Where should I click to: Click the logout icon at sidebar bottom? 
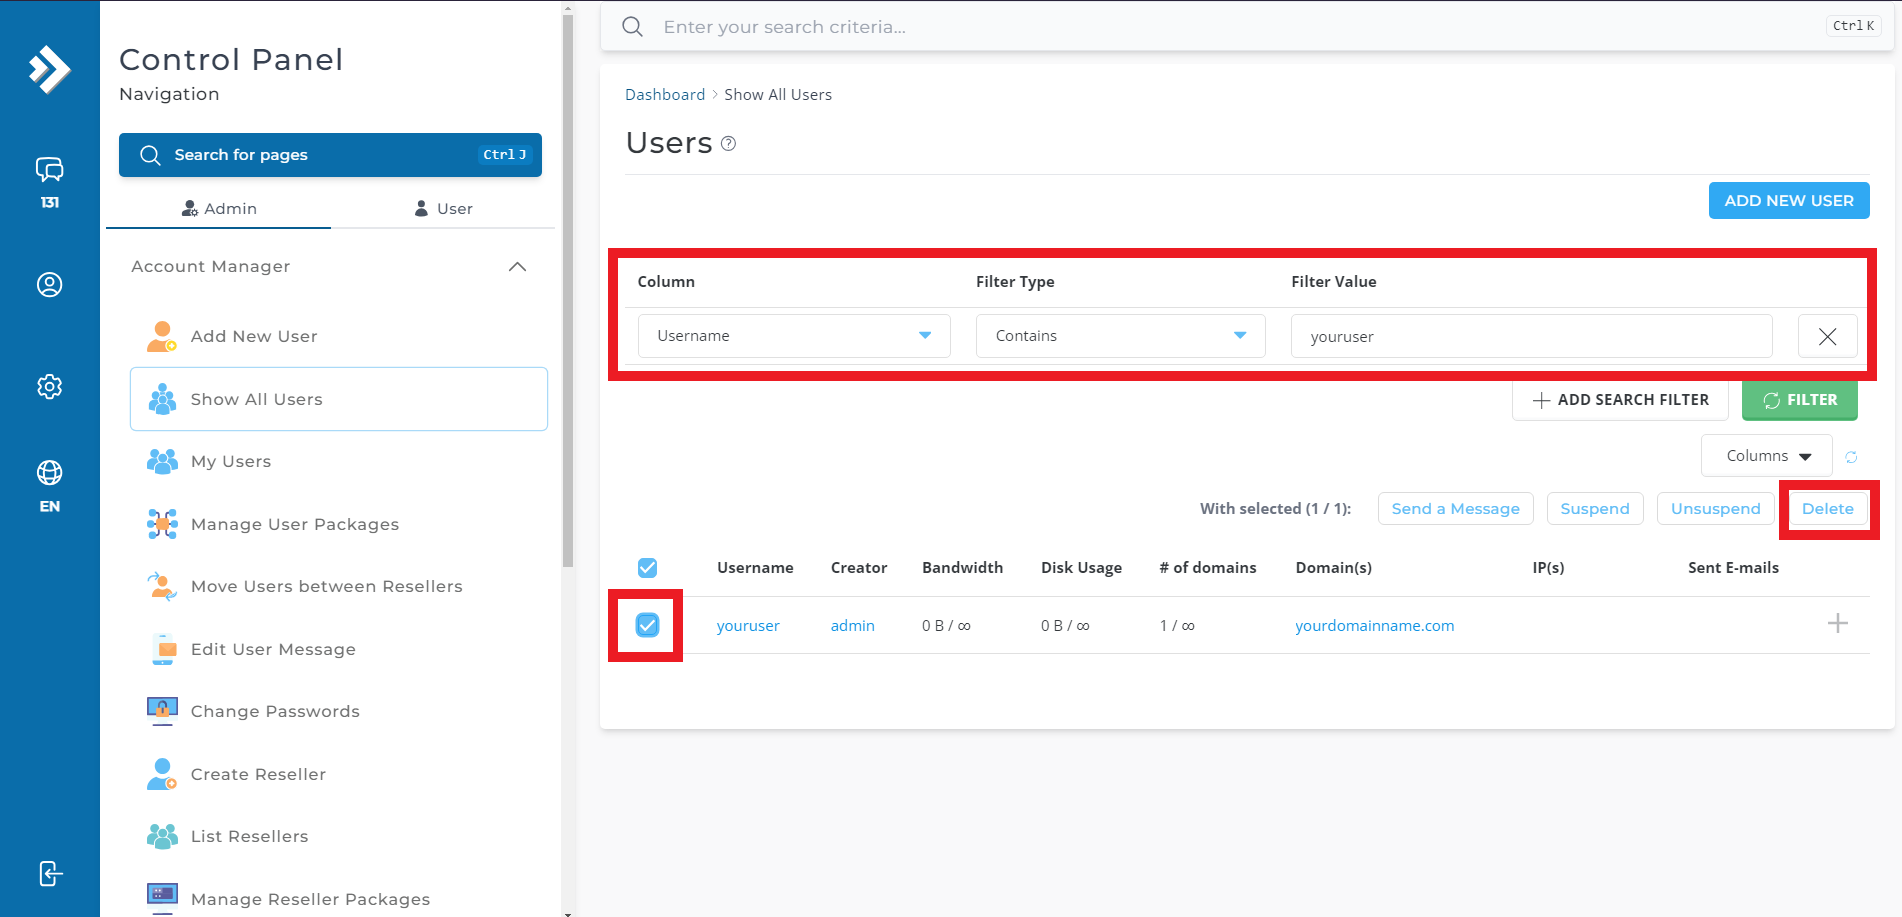tap(50, 873)
